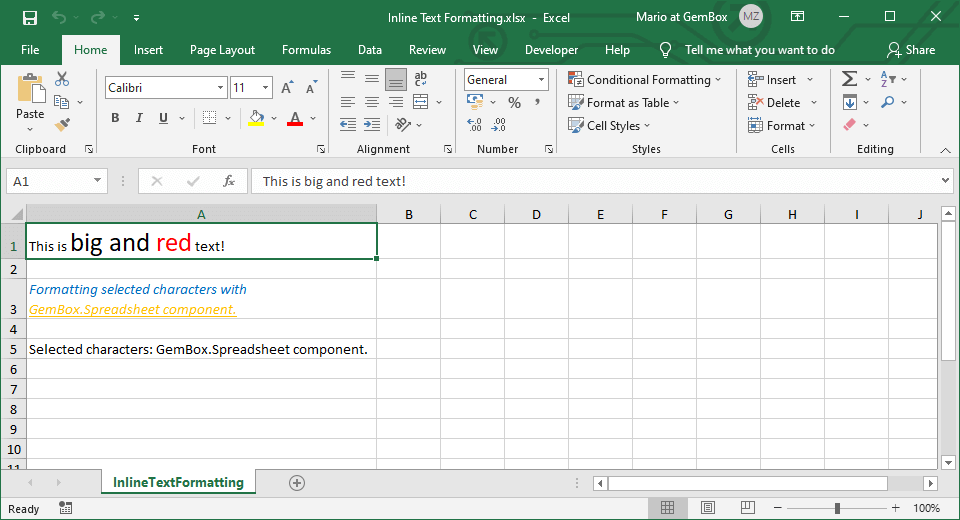Viewport: 960px width, 520px height.
Task: Open the Calibri font name dropdown
Action: (x=220, y=88)
